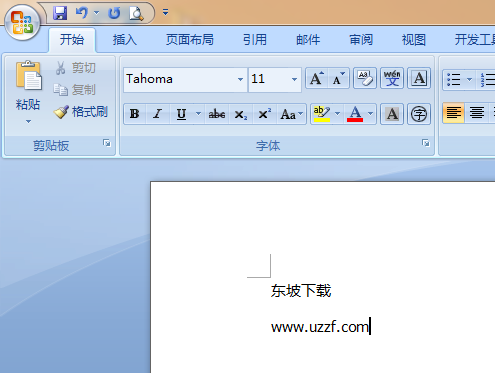Click the enclosed character 字 icon

[419, 114]
